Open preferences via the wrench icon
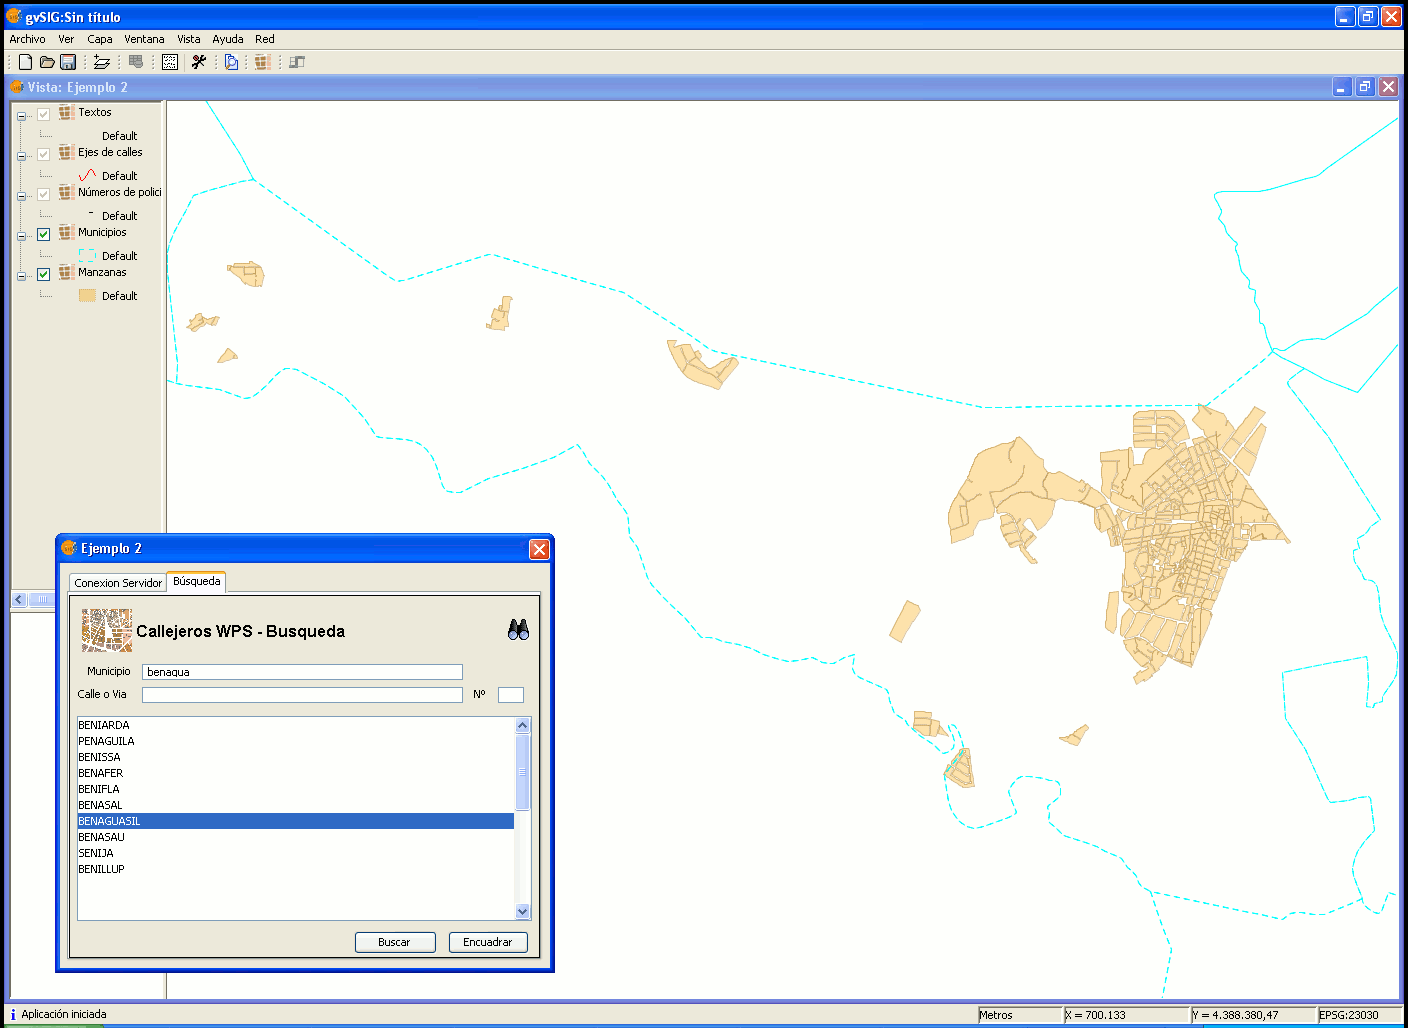 tap(199, 62)
